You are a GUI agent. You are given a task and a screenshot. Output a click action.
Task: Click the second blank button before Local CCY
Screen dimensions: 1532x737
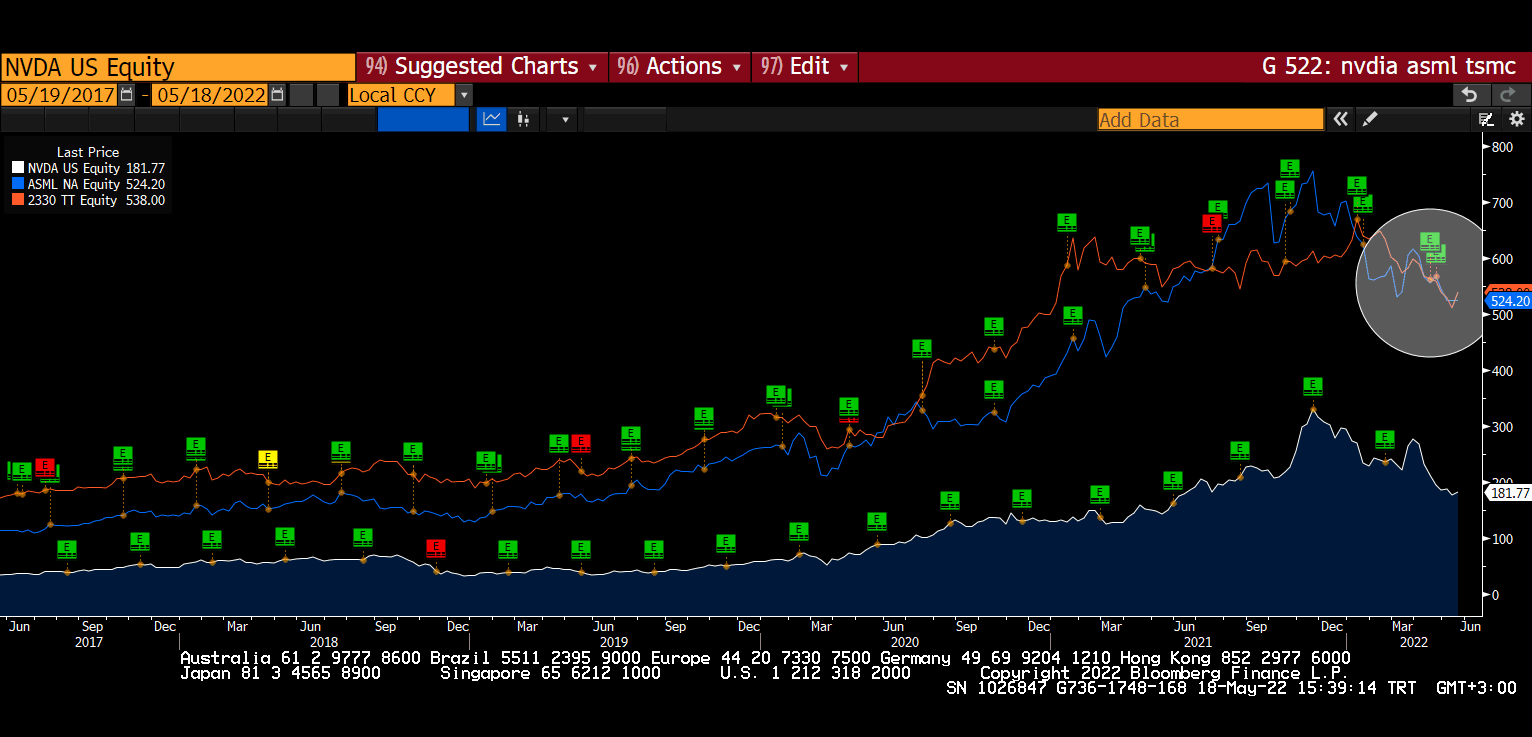pyautogui.click(x=328, y=95)
